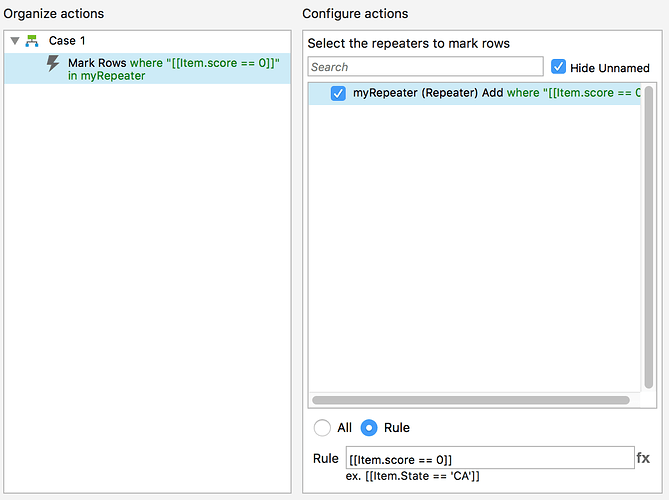Open the fx expression editor

(x=643, y=458)
